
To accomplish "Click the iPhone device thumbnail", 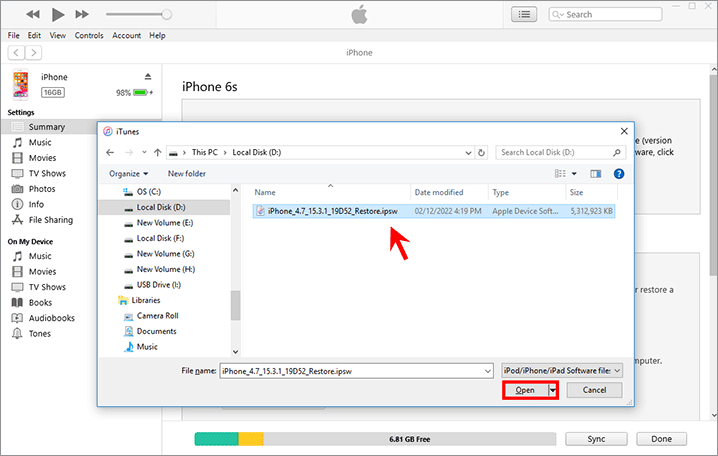I will [21, 85].
